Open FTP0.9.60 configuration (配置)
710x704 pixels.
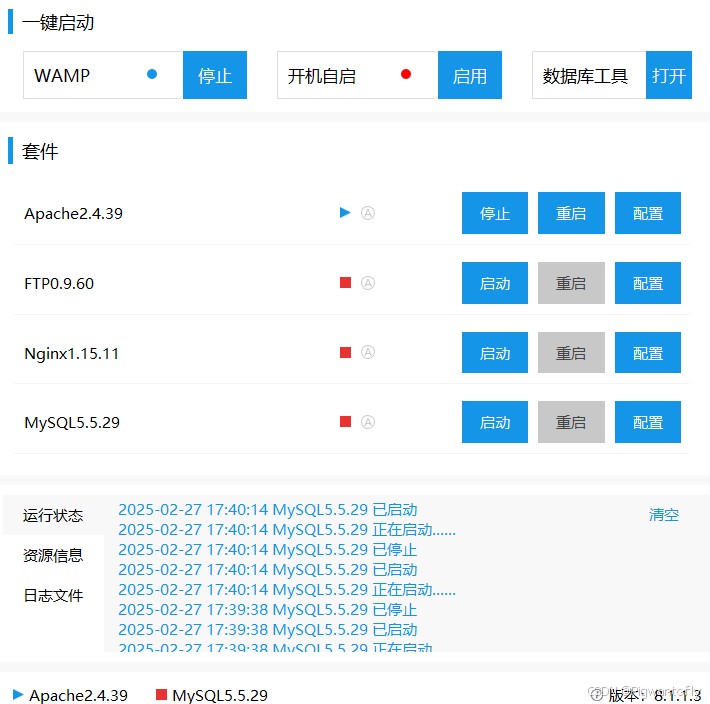click(648, 283)
